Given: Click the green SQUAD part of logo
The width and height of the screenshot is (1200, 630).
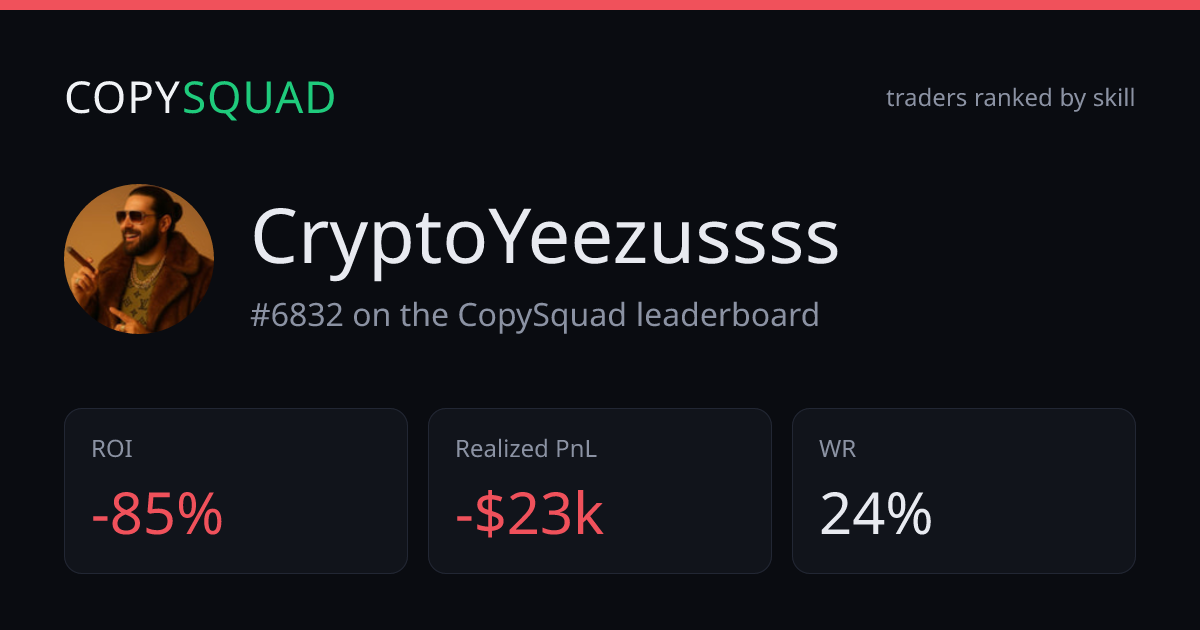Looking at the screenshot, I should tap(259, 98).
